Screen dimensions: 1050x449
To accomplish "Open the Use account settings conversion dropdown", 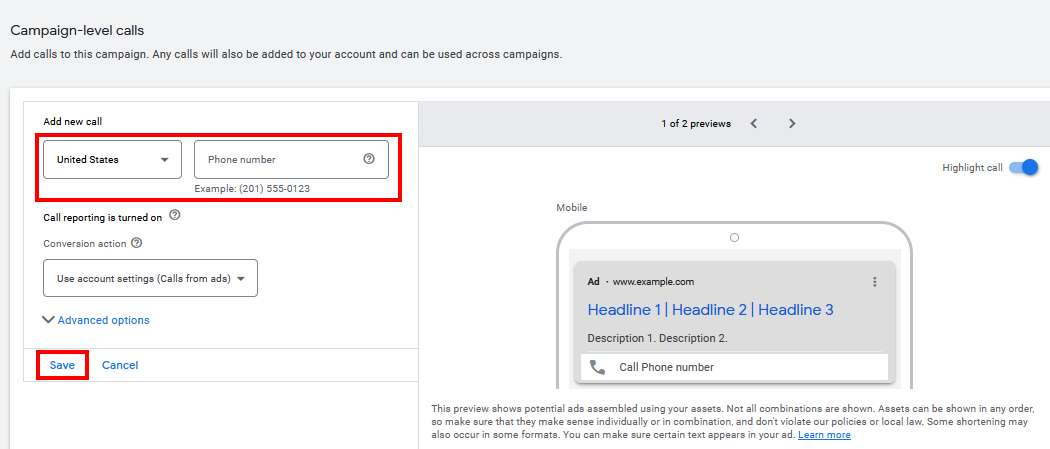I will pyautogui.click(x=151, y=278).
